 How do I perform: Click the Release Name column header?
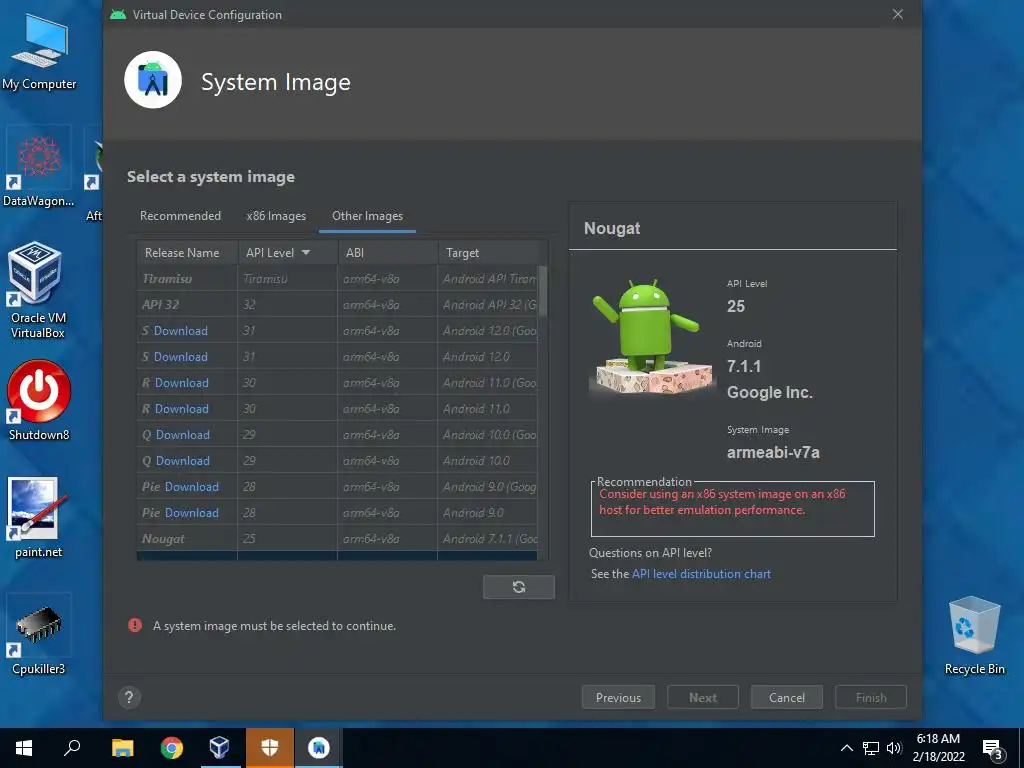tap(187, 253)
